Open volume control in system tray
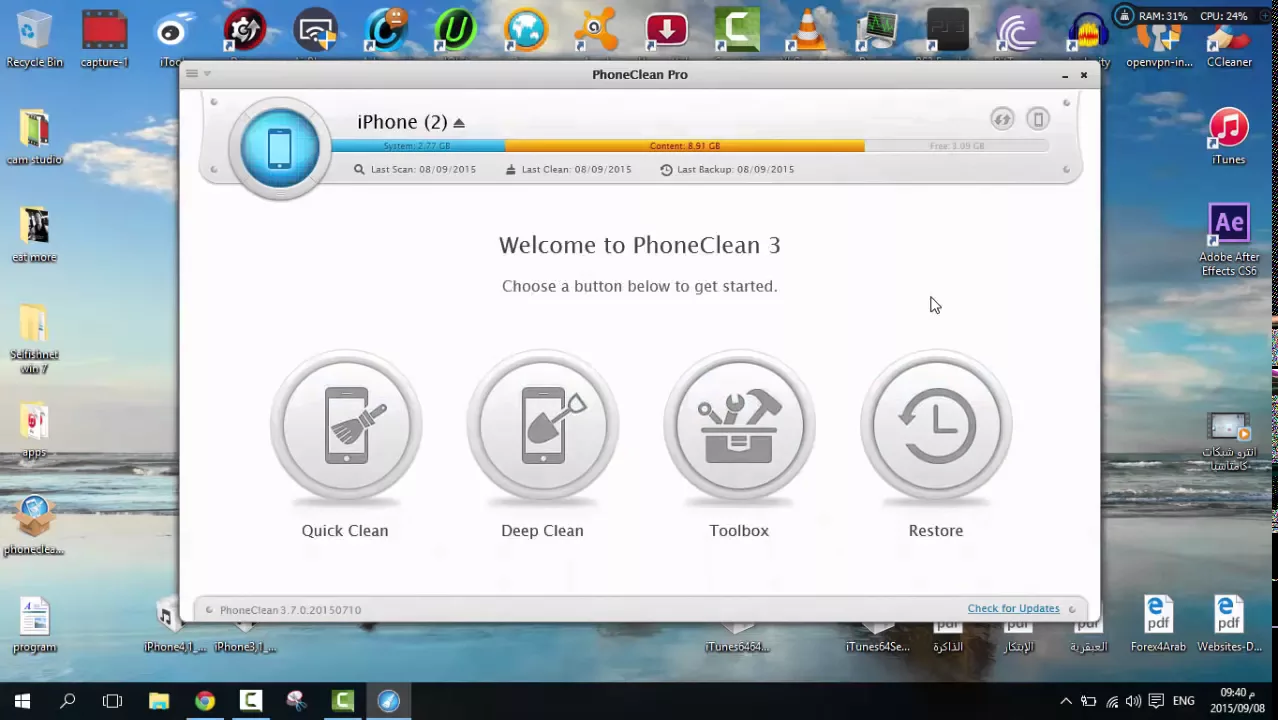The height and width of the screenshot is (720, 1278). pos(1133,701)
